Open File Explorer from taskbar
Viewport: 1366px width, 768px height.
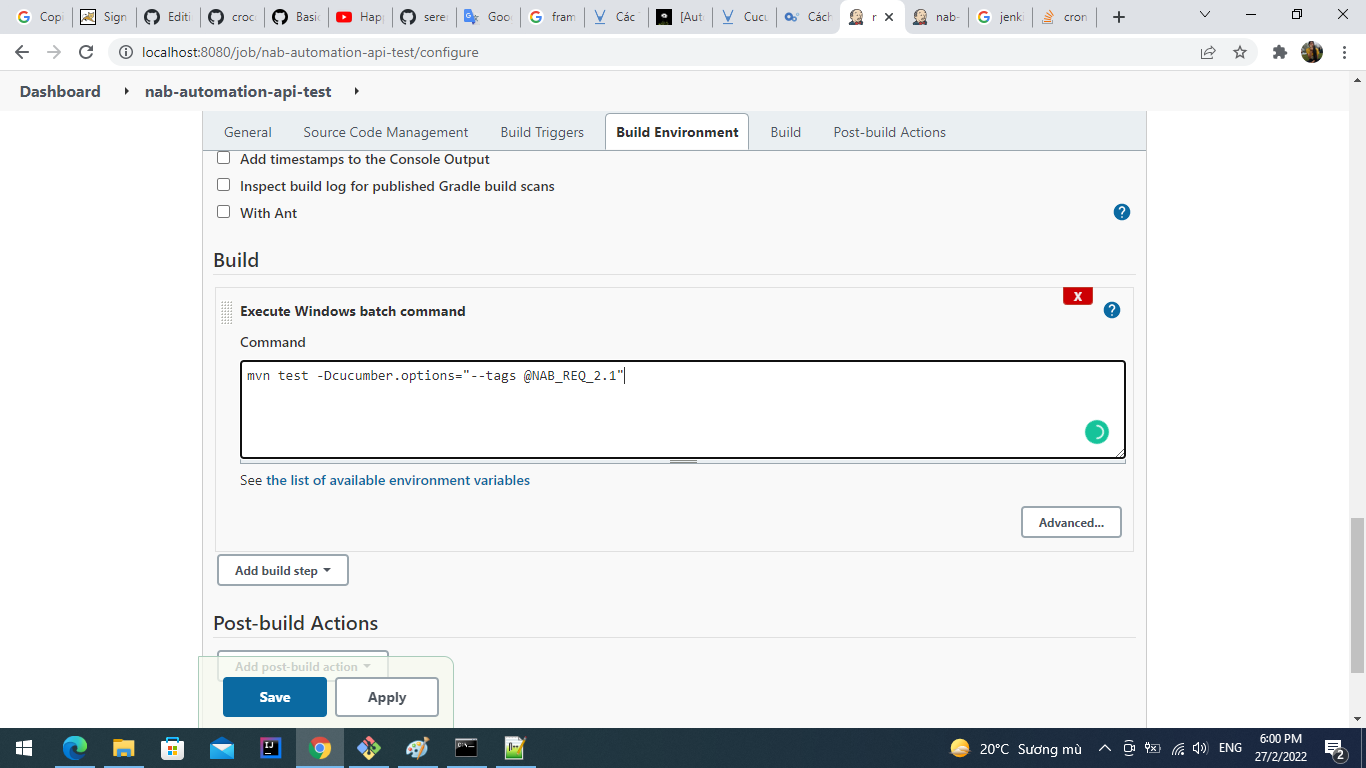pyautogui.click(x=124, y=748)
